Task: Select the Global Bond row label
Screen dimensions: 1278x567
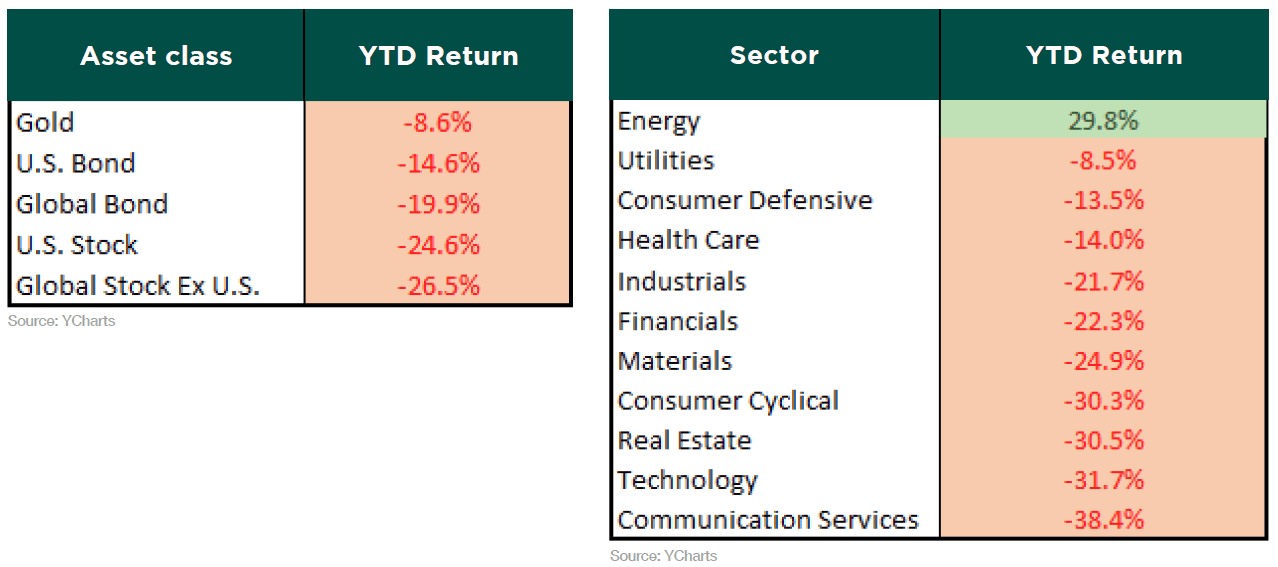Action: point(92,204)
